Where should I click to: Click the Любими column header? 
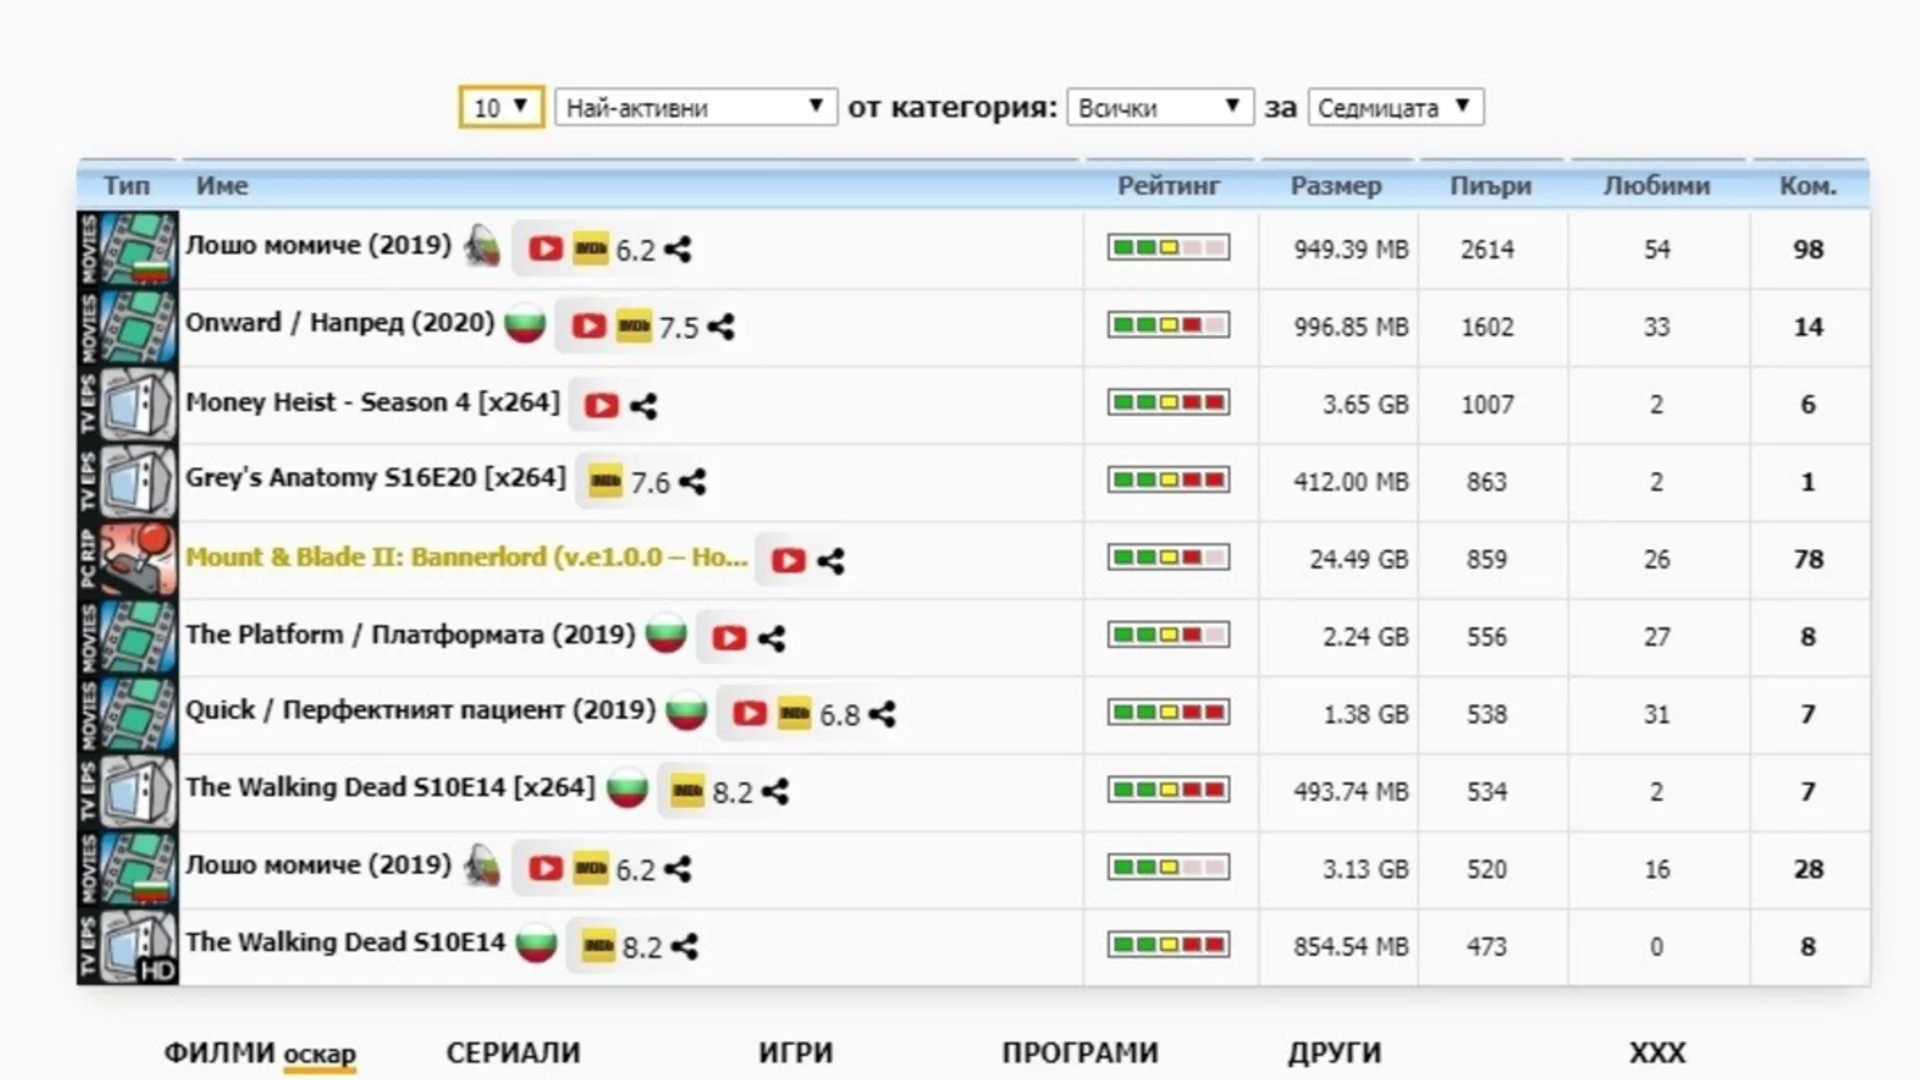point(1657,186)
